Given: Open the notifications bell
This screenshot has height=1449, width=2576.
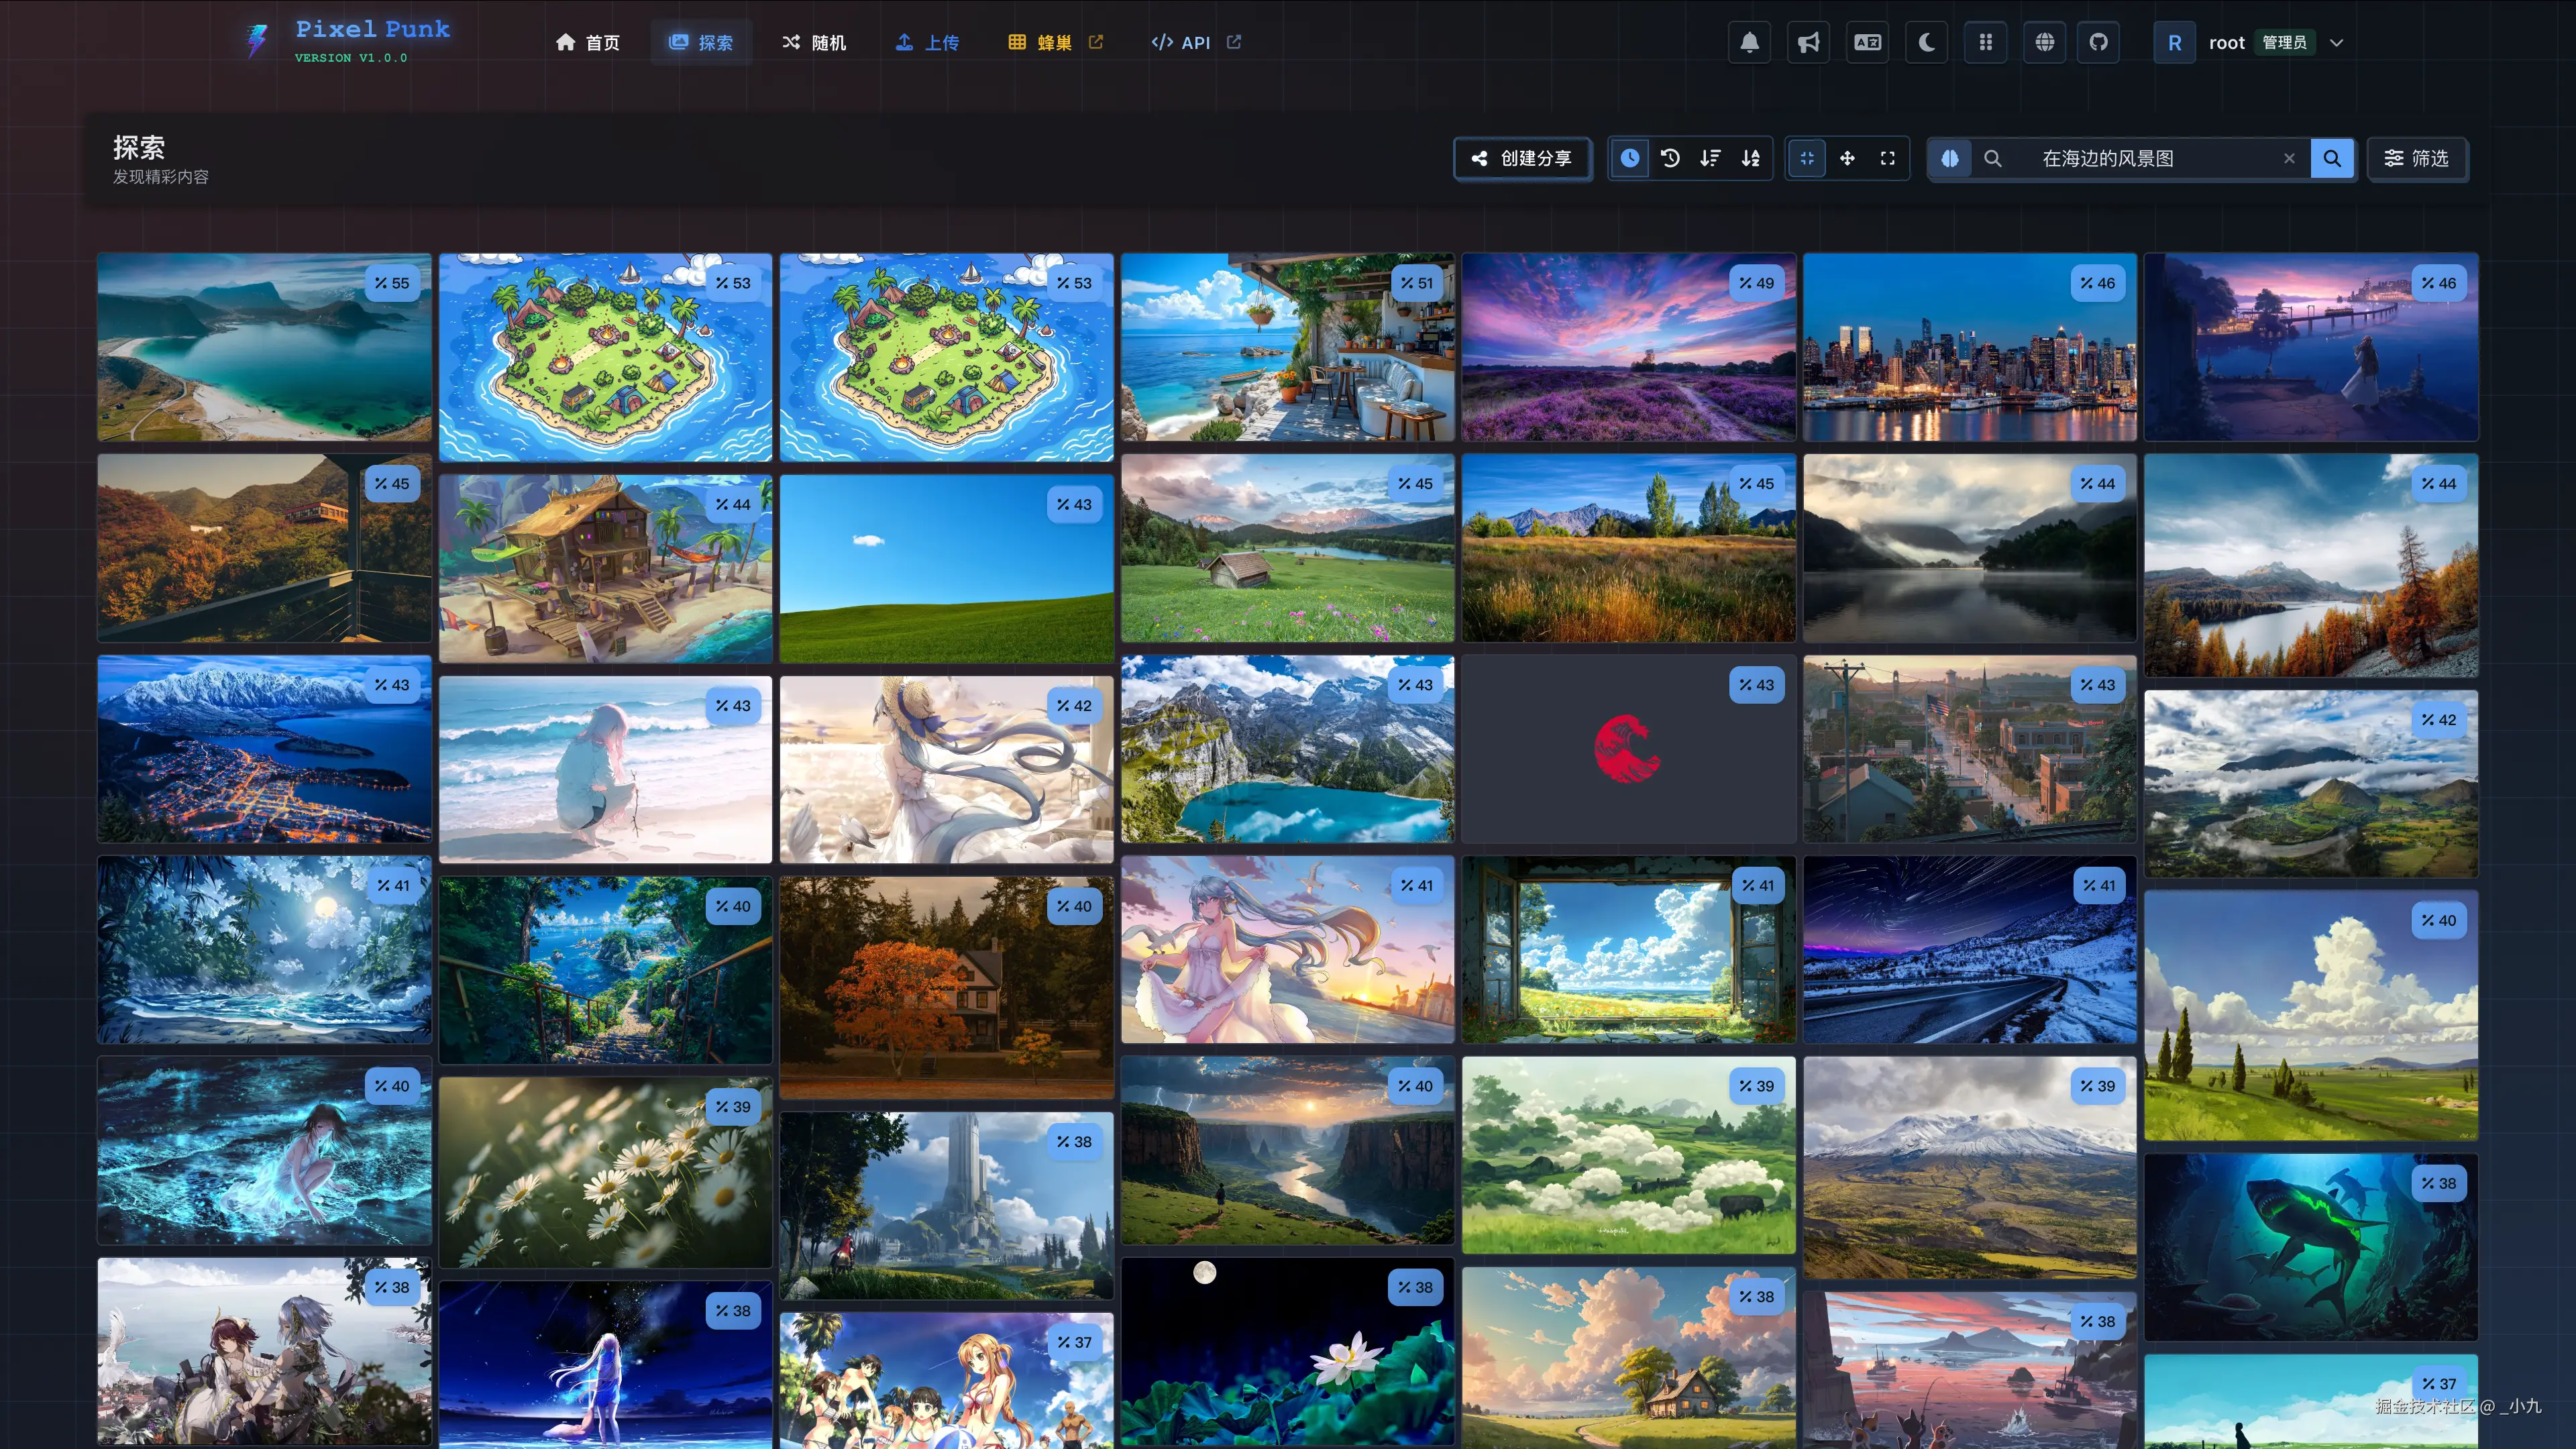Looking at the screenshot, I should (1749, 42).
